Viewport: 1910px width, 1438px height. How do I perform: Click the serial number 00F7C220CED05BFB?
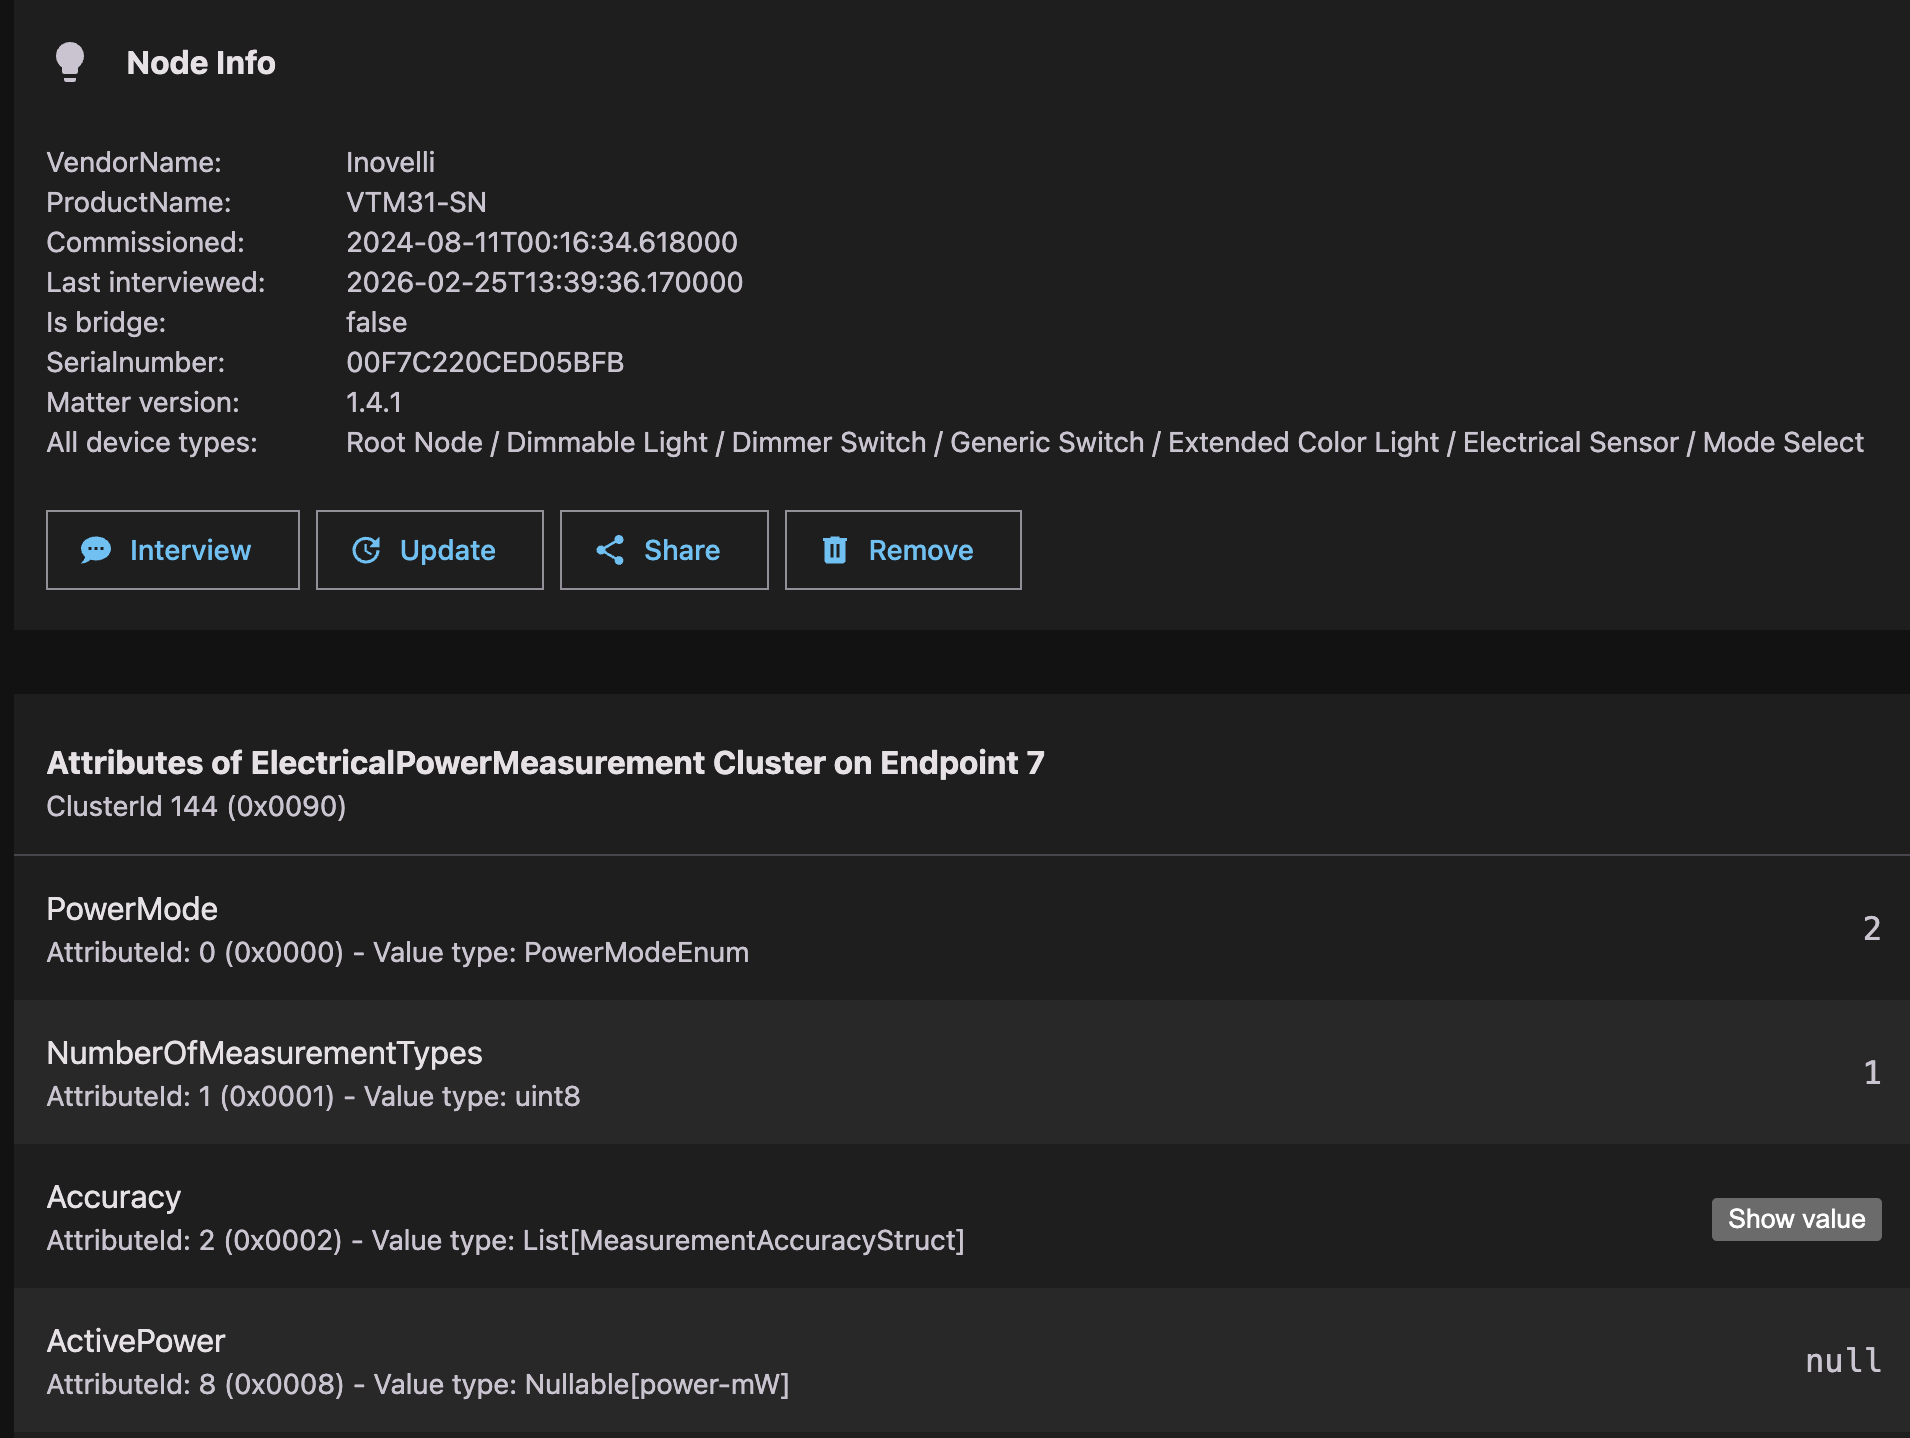pos(485,362)
